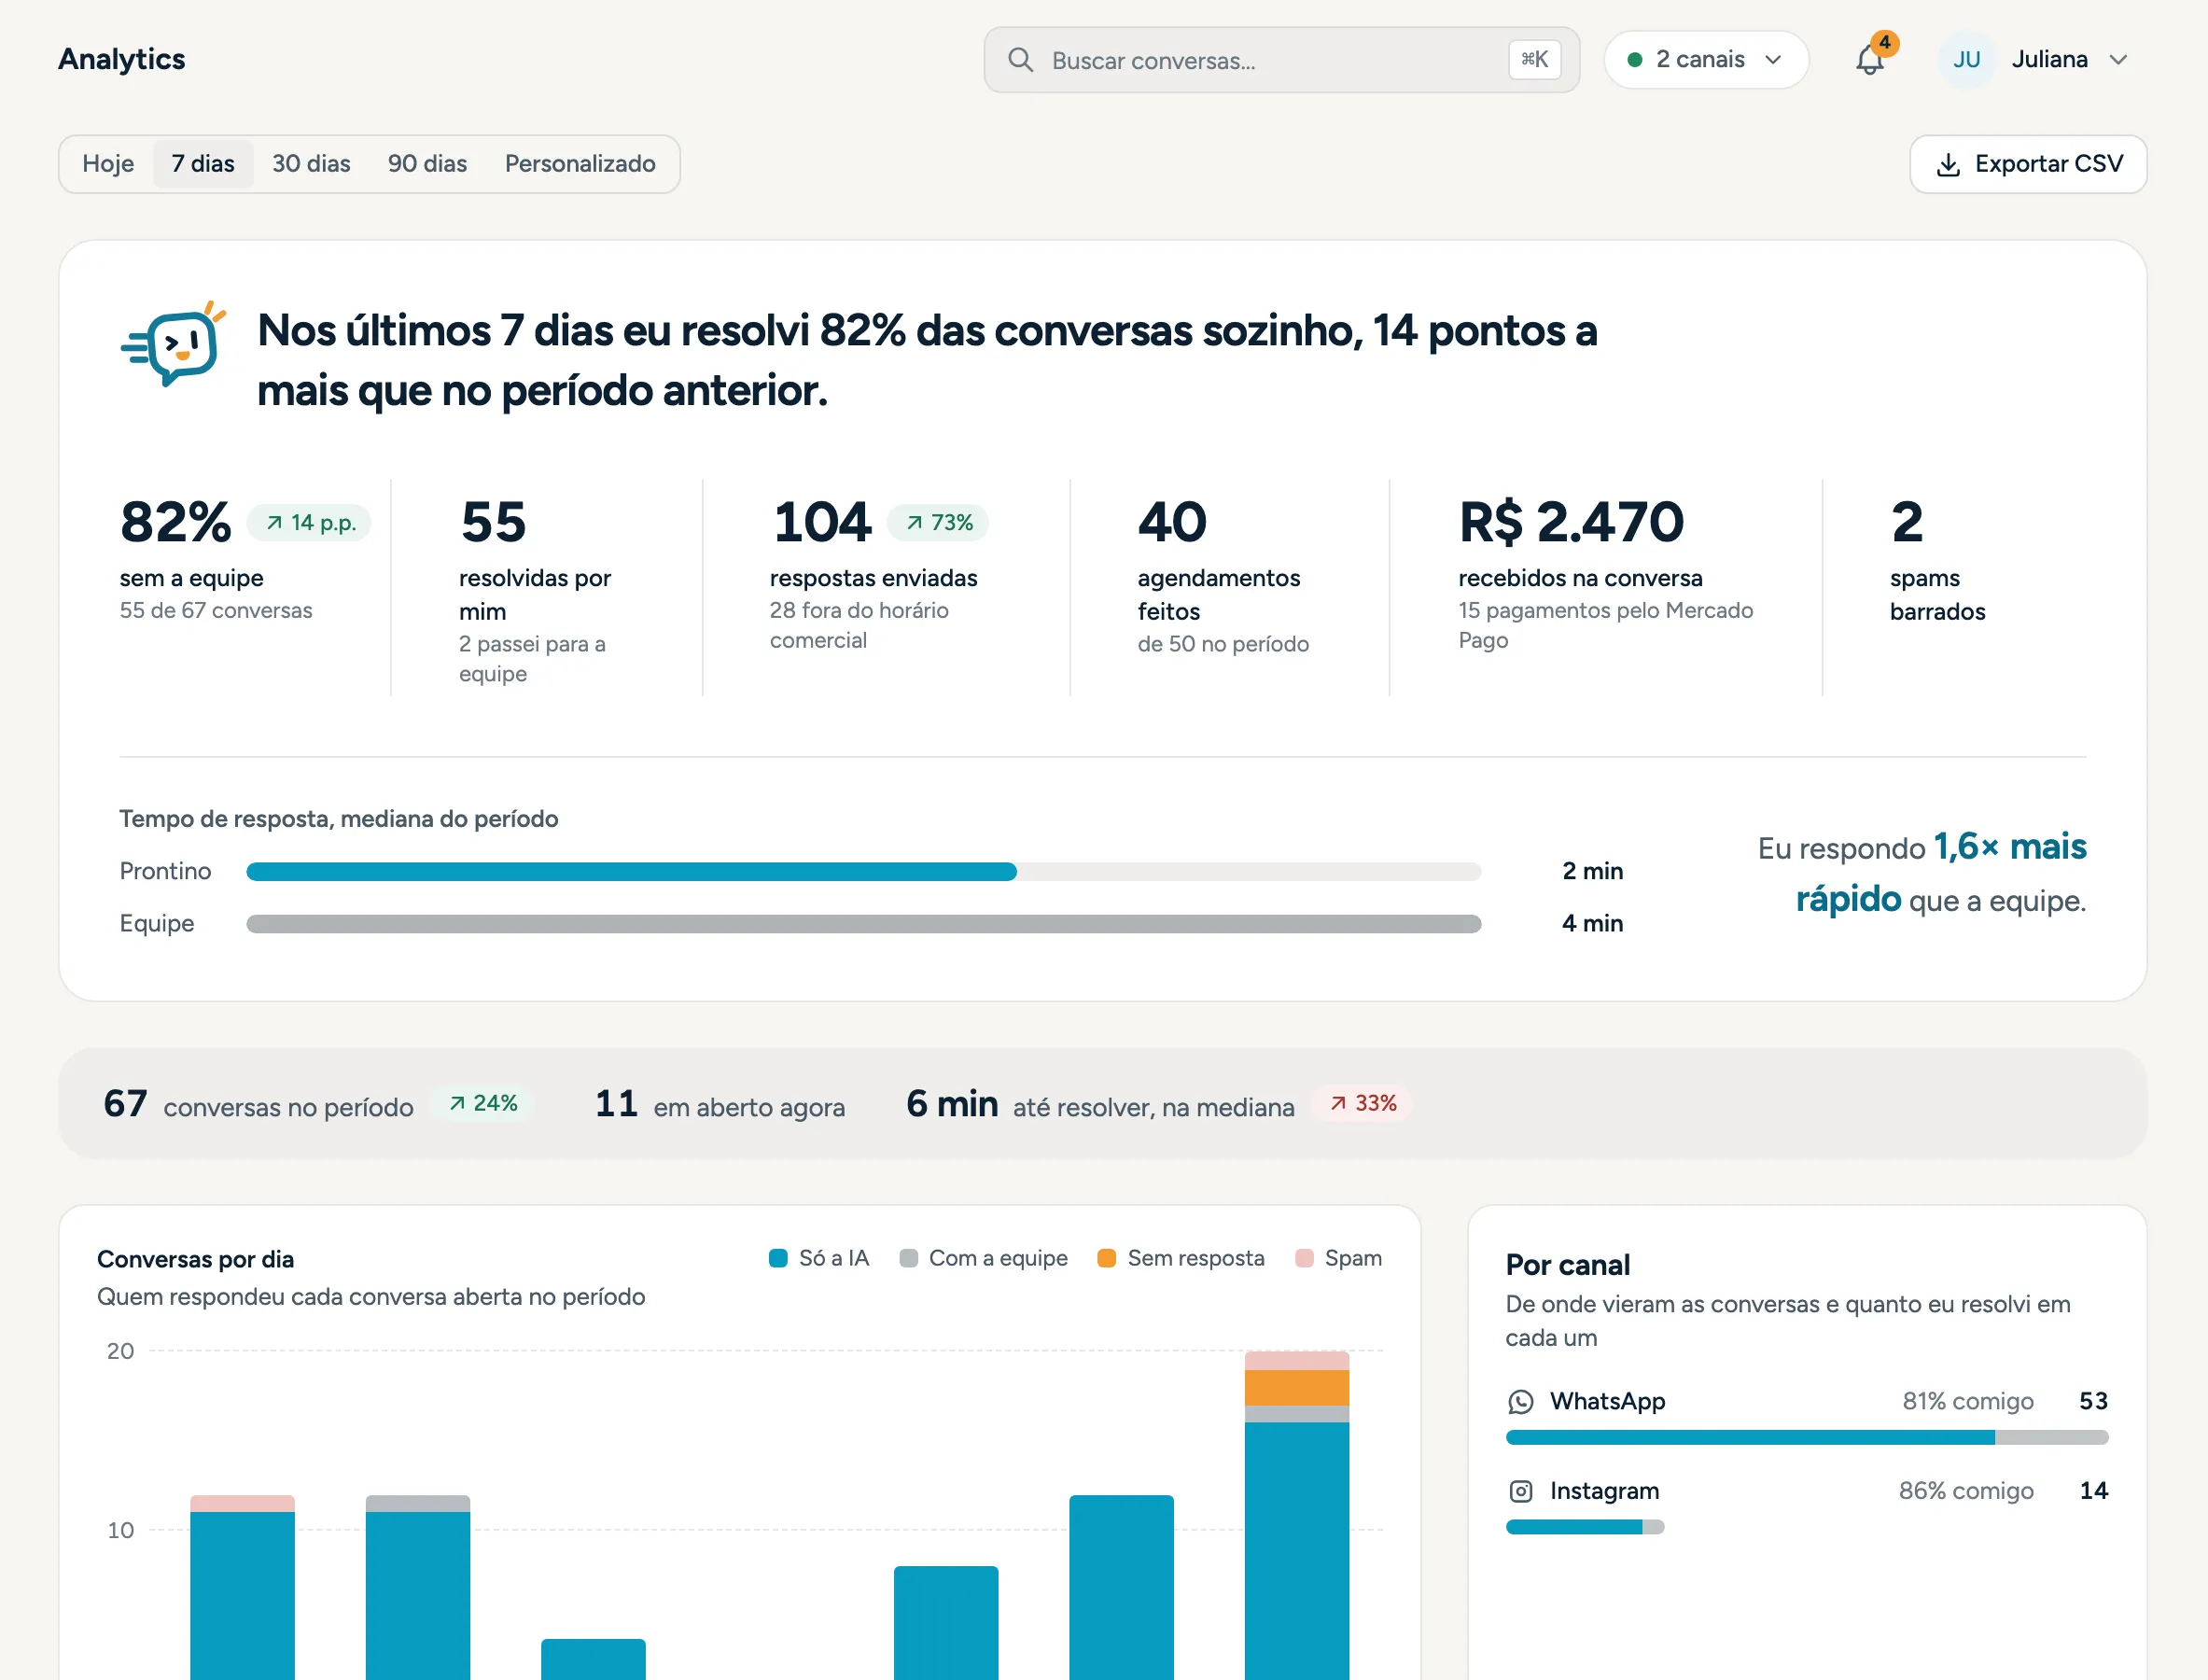
Task: Open the notifications bell
Action: [1869, 60]
